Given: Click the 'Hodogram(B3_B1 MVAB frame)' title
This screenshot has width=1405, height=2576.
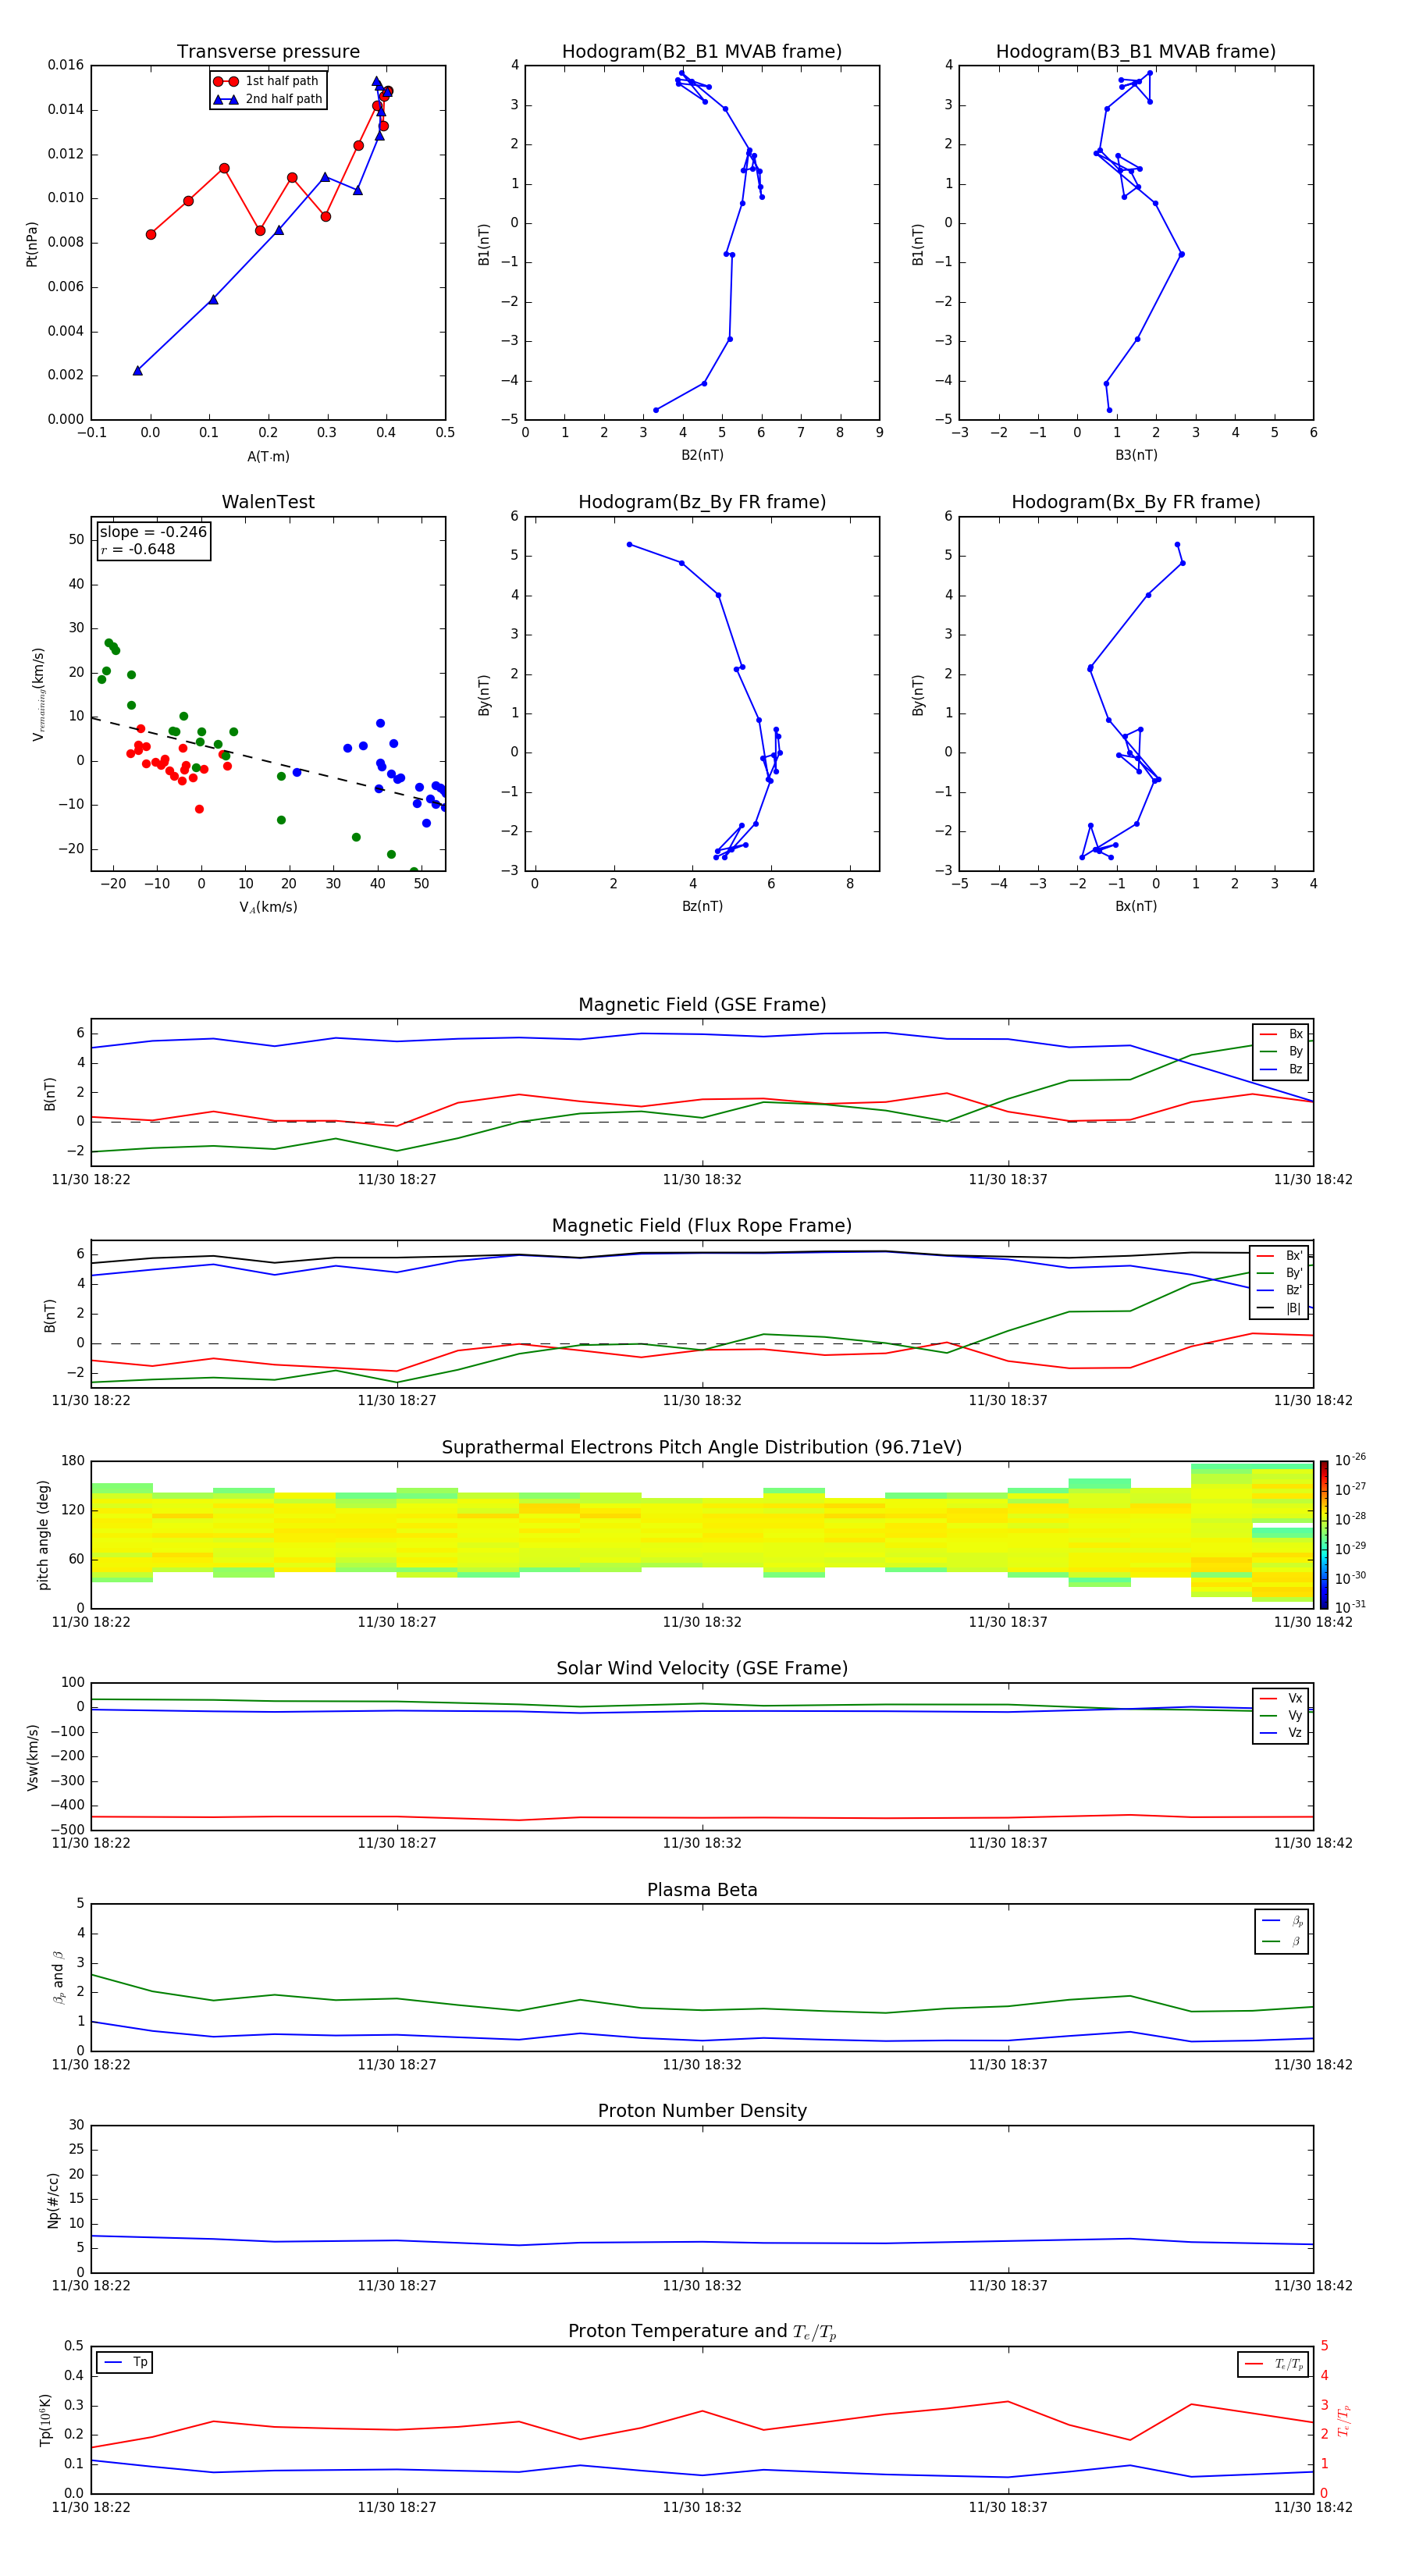Looking at the screenshot, I should [1136, 52].
